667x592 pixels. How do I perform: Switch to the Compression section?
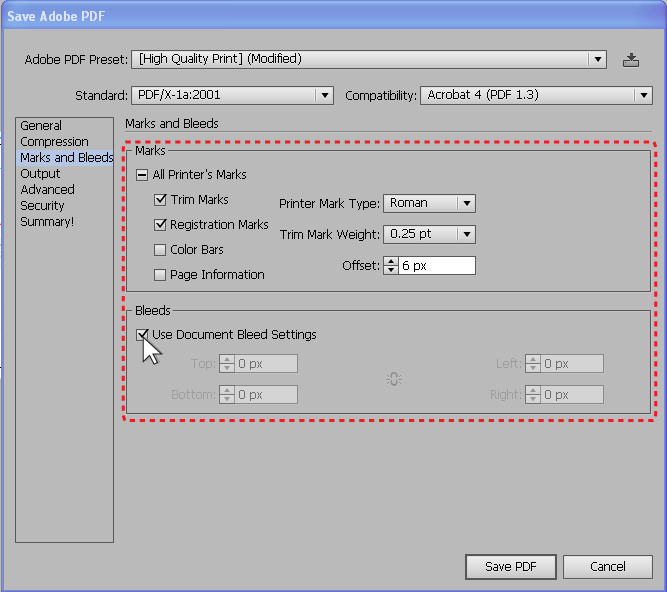(x=54, y=142)
